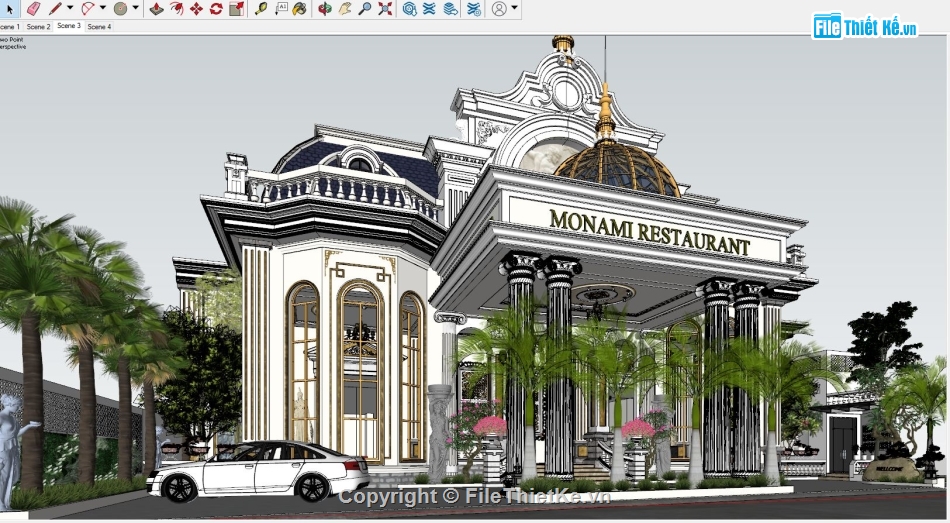Switch to the Scene 3 tab
Image resolution: width=950 pixels, height=523 pixels.
[x=68, y=26]
